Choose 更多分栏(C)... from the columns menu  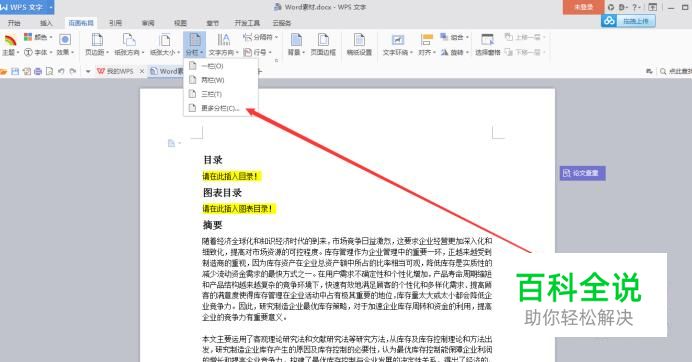pos(221,108)
